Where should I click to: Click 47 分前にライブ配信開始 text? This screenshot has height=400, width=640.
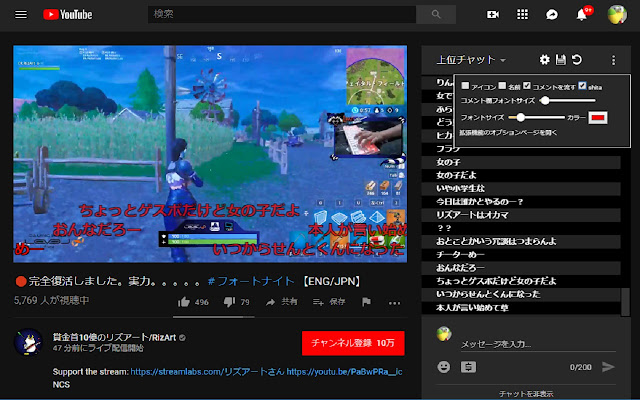coord(98,348)
